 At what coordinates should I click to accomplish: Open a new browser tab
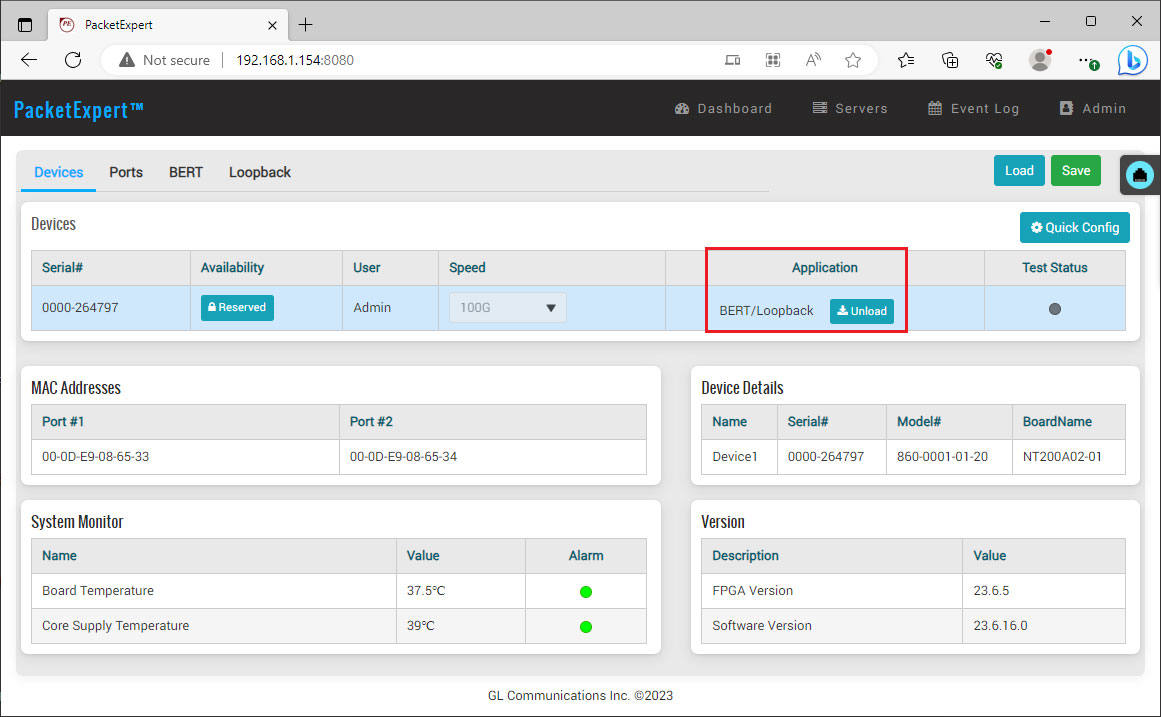(x=305, y=24)
